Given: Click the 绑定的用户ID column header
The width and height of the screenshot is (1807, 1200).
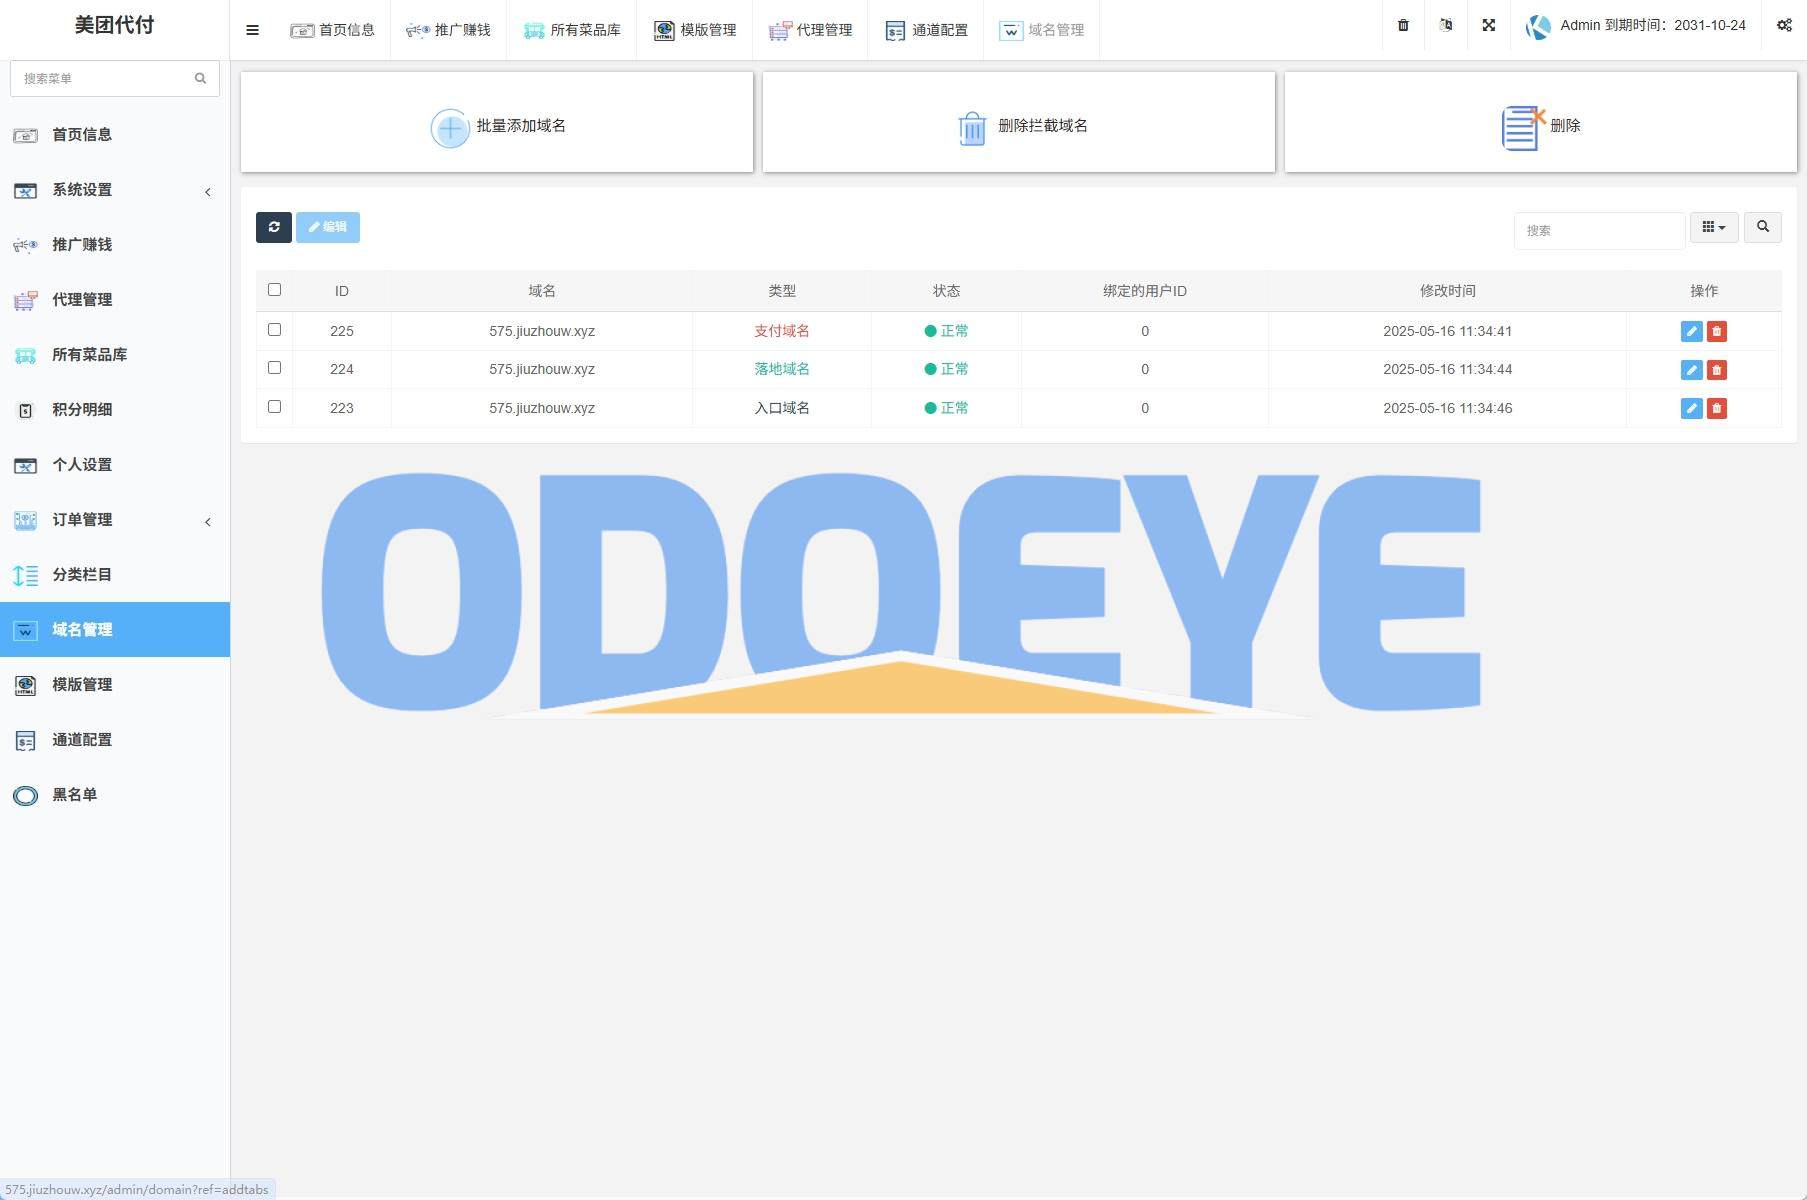Looking at the screenshot, I should click(x=1145, y=291).
